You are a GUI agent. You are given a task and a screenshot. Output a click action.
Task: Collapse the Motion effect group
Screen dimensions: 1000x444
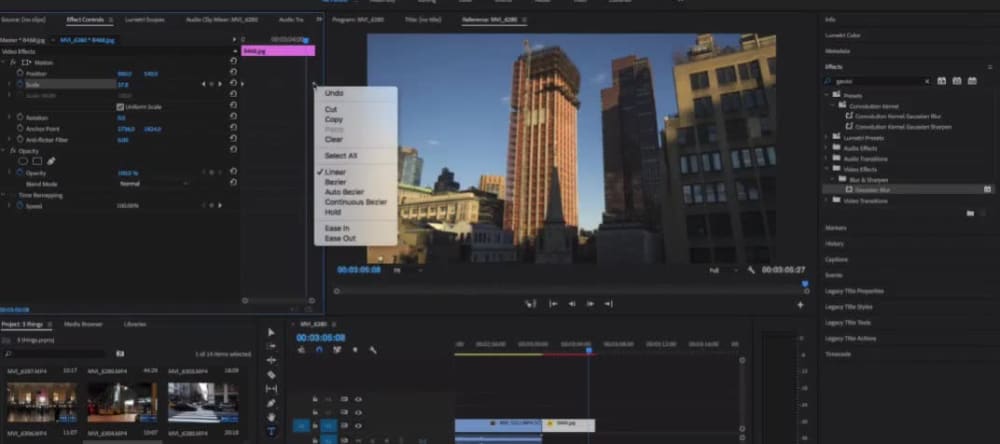coord(4,63)
